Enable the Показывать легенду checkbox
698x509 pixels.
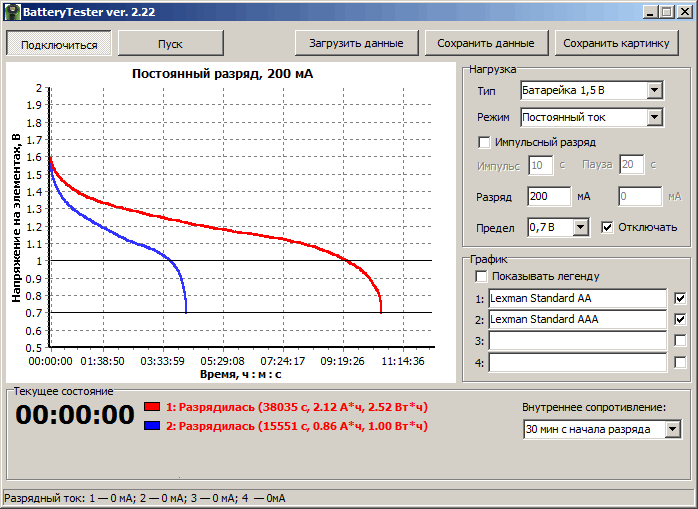481,276
